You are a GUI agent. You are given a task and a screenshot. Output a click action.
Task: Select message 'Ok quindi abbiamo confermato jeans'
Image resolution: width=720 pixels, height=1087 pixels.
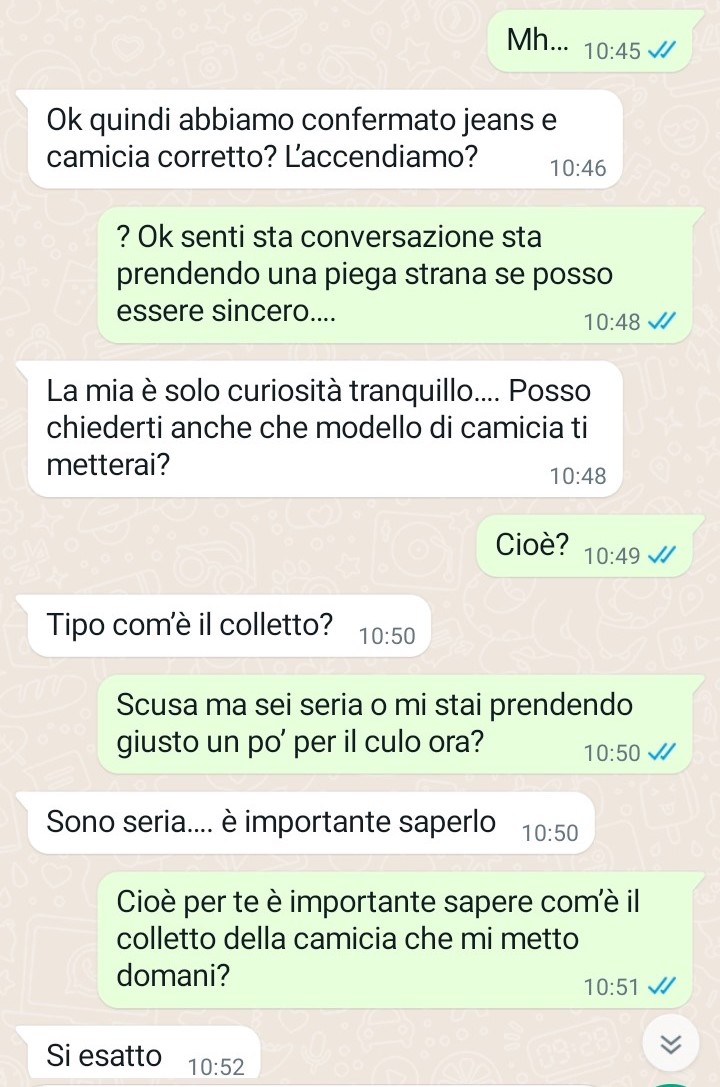tap(325, 139)
